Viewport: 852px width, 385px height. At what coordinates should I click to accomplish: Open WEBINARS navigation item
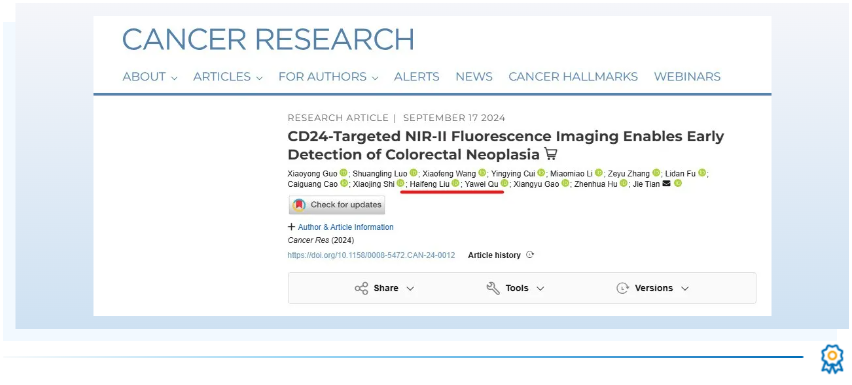point(687,77)
